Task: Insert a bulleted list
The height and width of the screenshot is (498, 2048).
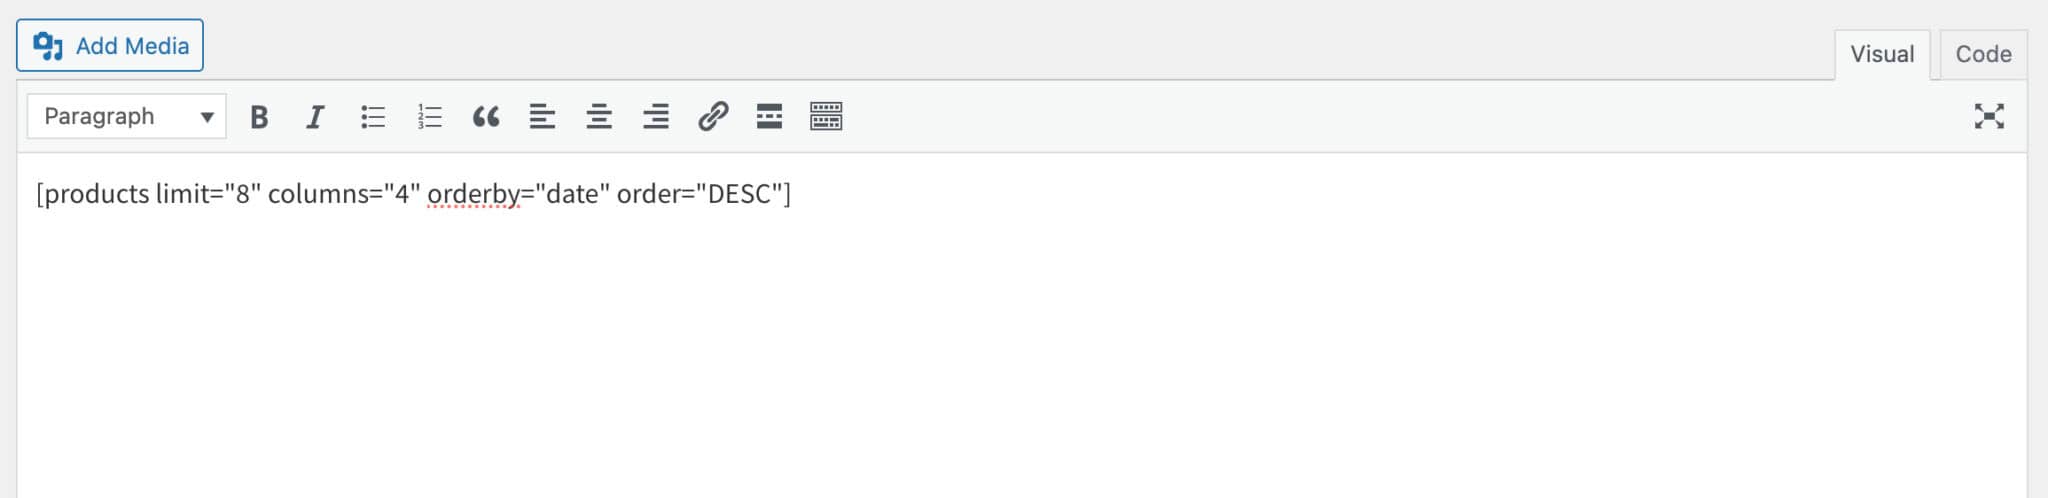Action: [372, 117]
